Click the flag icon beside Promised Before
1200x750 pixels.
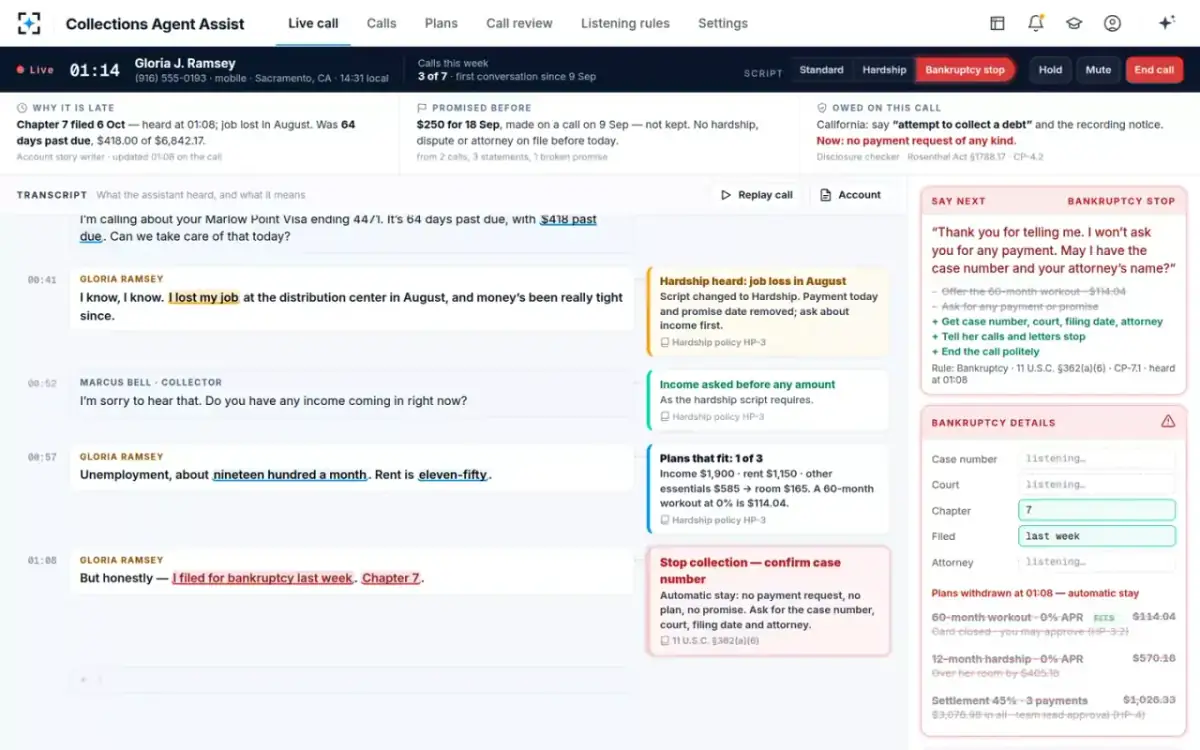click(422, 108)
